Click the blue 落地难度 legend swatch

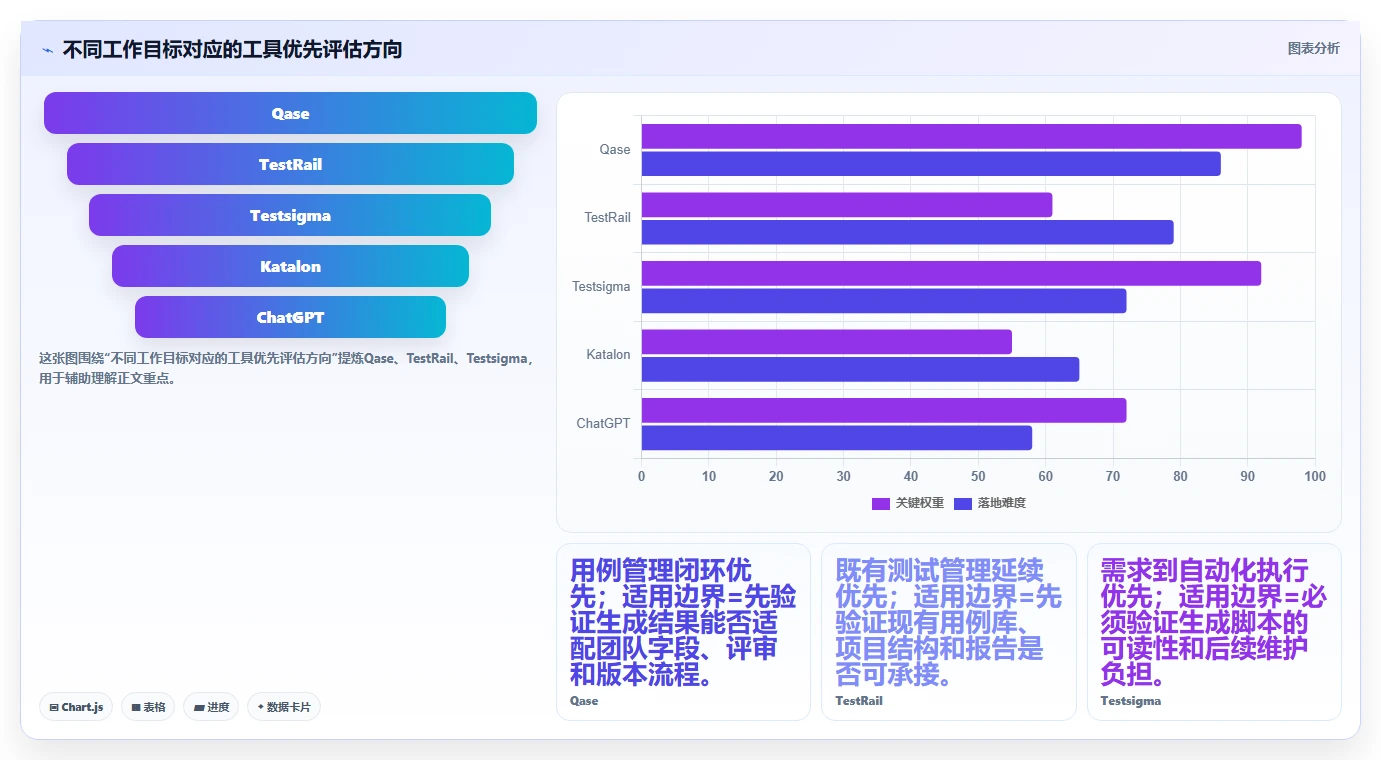(963, 503)
